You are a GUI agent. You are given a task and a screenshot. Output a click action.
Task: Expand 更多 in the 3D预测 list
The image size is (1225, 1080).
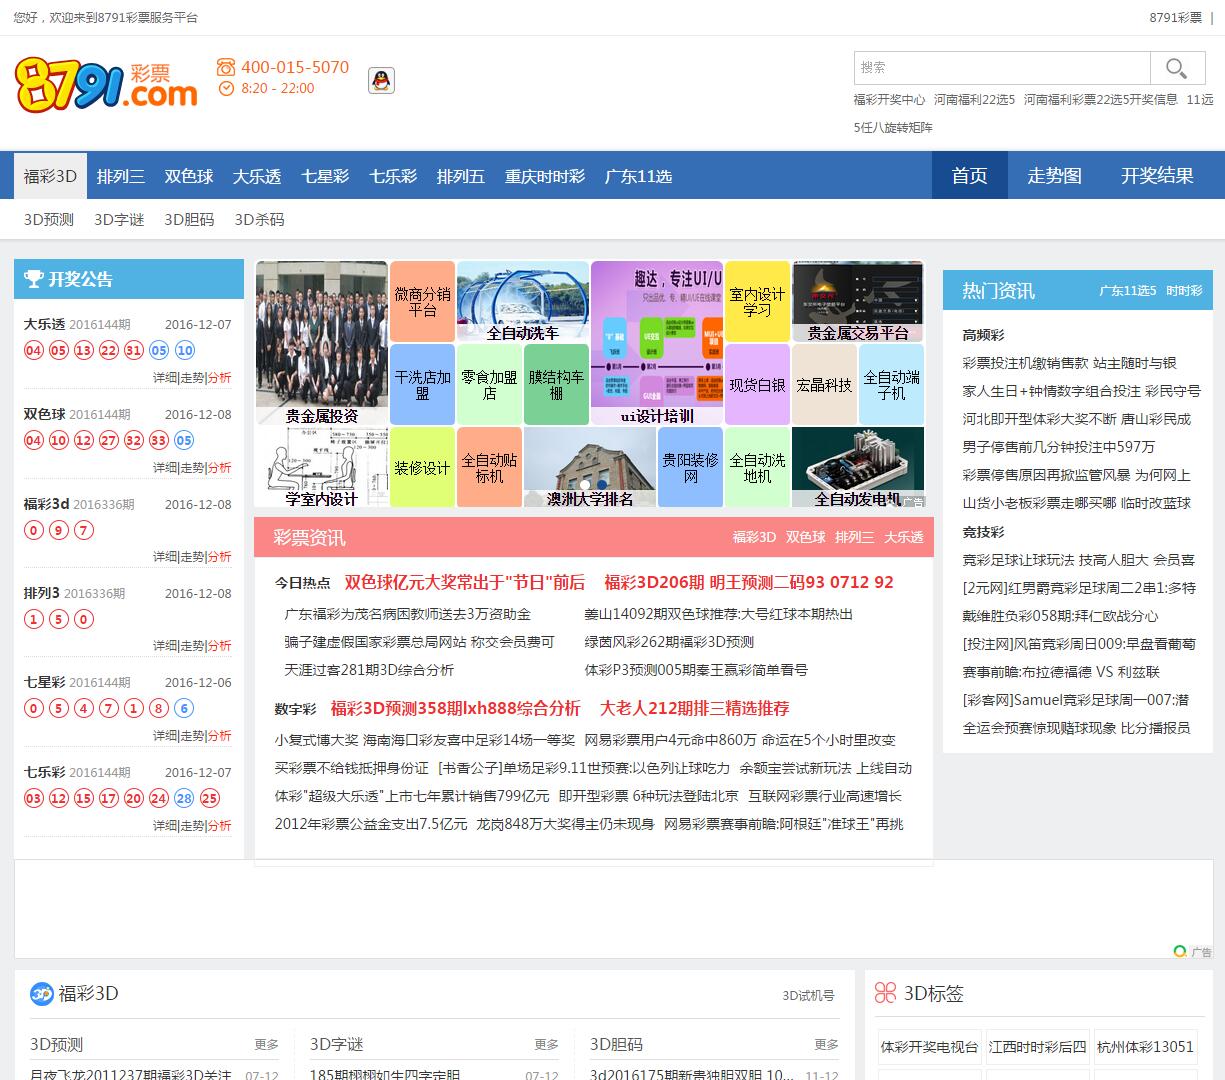click(x=266, y=1044)
